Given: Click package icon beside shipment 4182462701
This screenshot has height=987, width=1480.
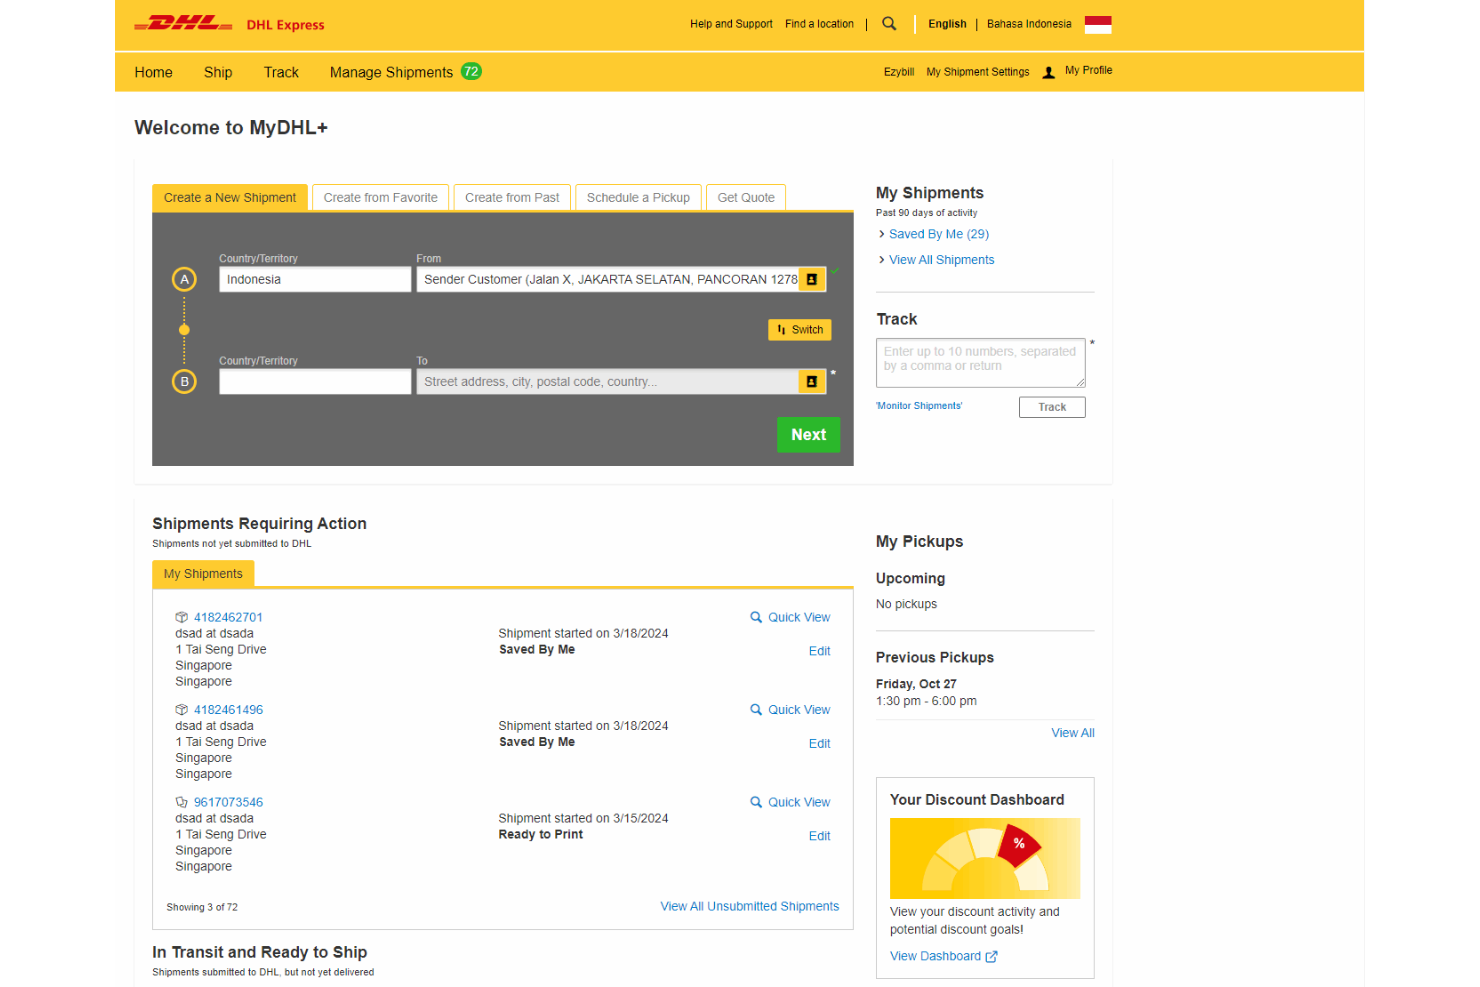Looking at the screenshot, I should (182, 618).
